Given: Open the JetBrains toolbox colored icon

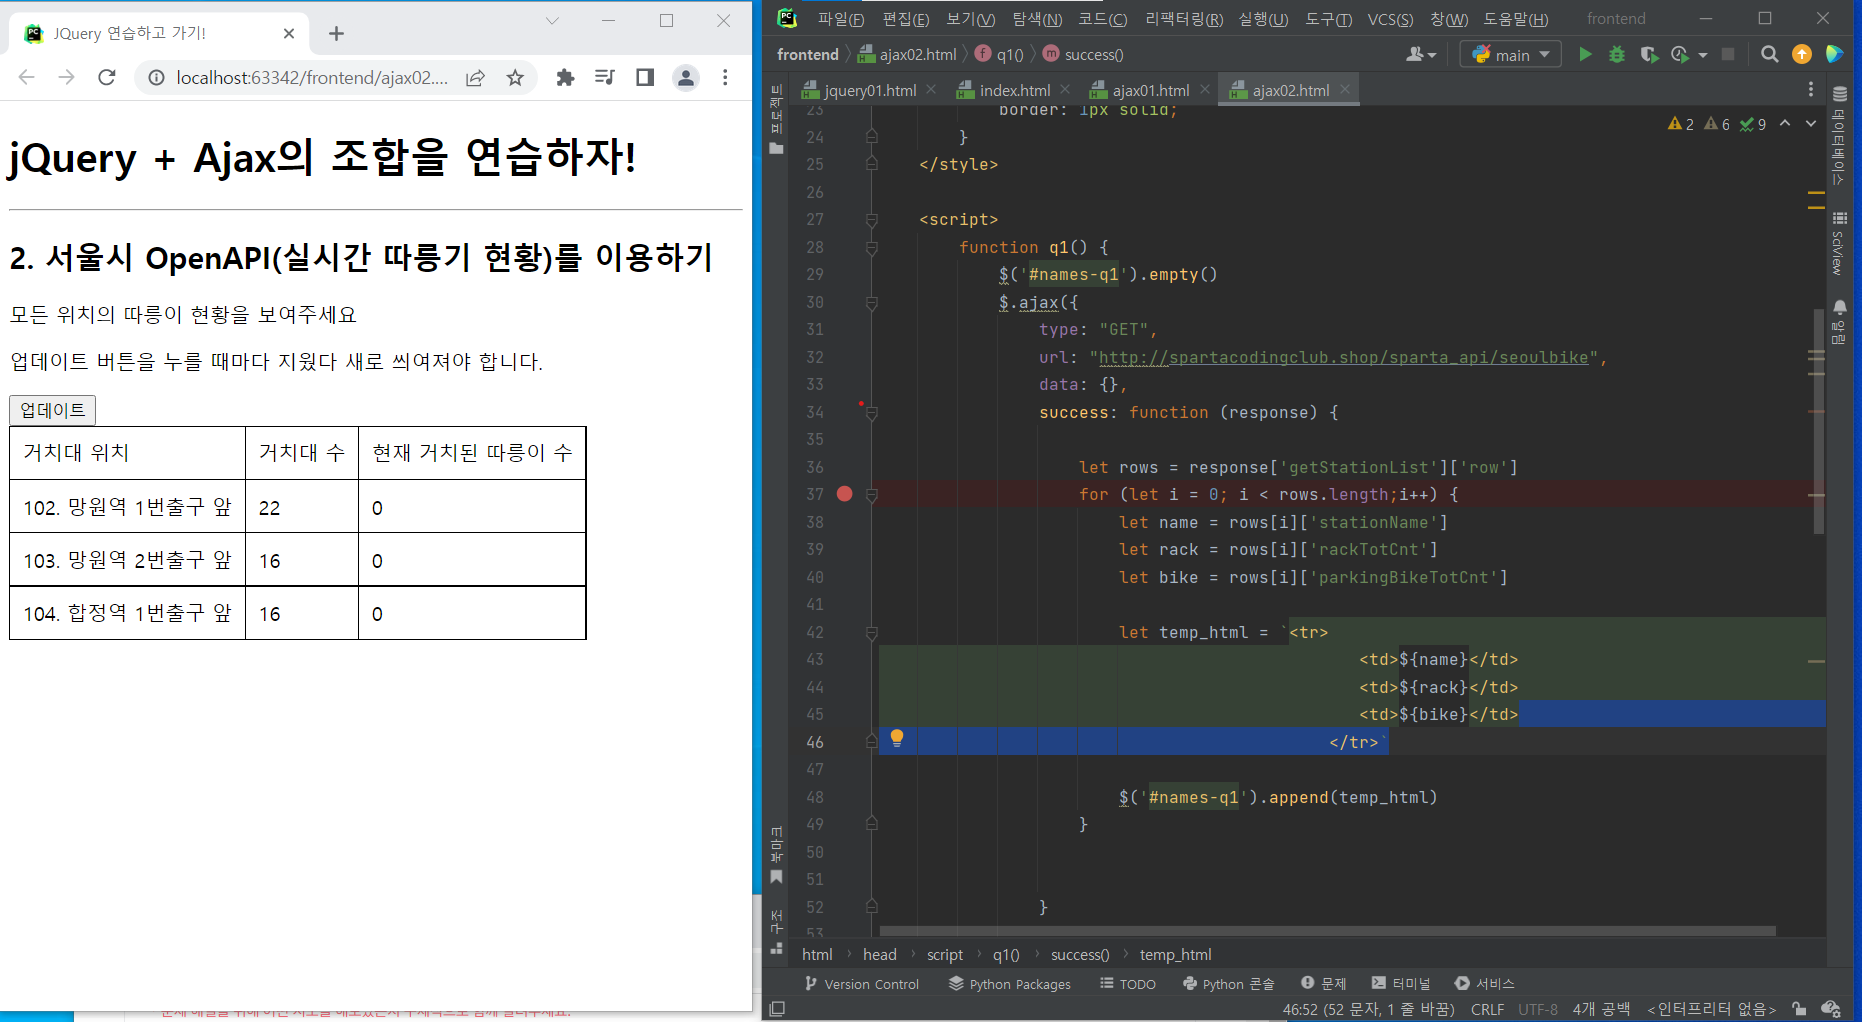Looking at the screenshot, I should click(1834, 54).
